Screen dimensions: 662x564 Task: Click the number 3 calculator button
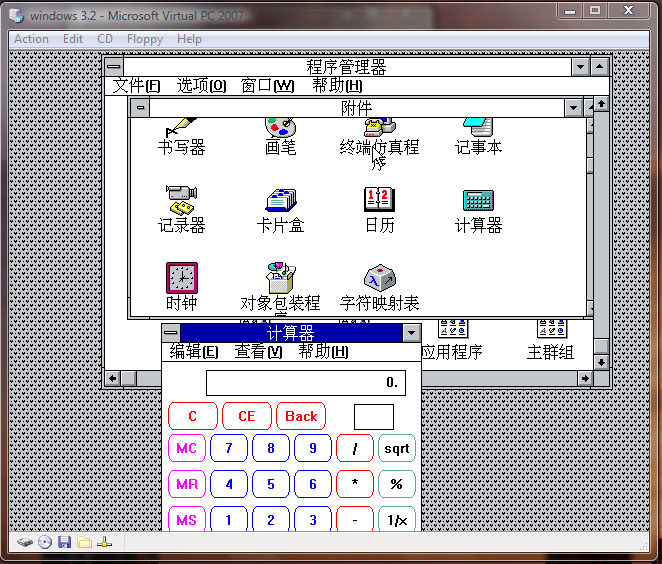click(x=313, y=519)
